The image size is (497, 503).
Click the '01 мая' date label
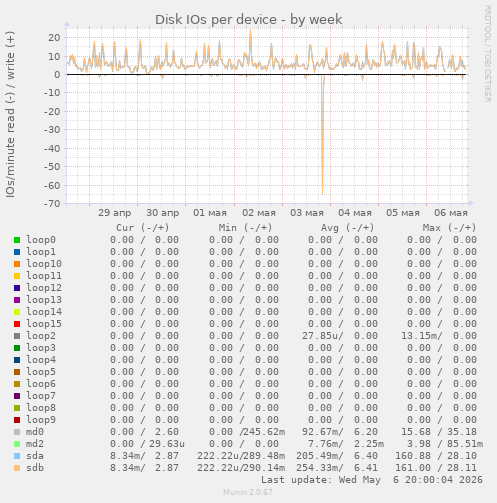click(x=210, y=213)
